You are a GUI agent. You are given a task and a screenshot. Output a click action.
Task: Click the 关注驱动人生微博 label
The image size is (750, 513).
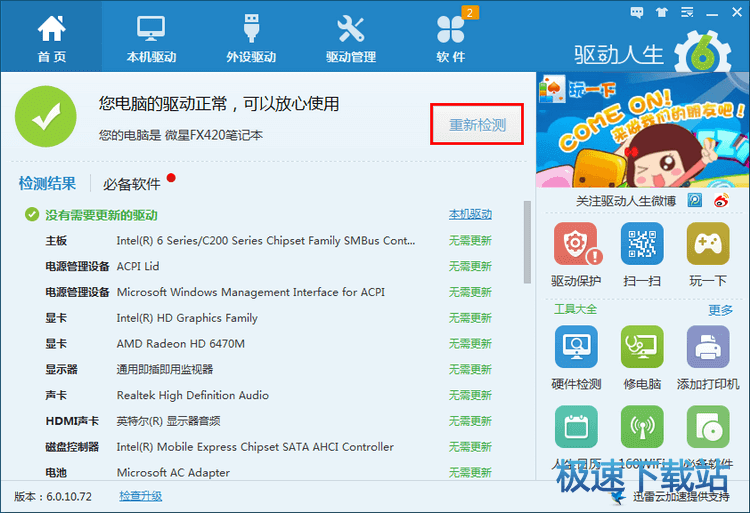point(626,201)
